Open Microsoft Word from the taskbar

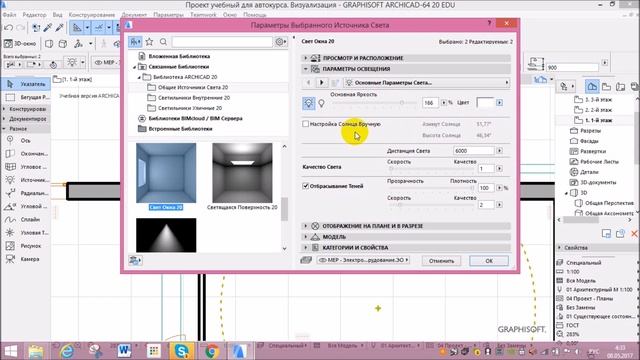124,351
